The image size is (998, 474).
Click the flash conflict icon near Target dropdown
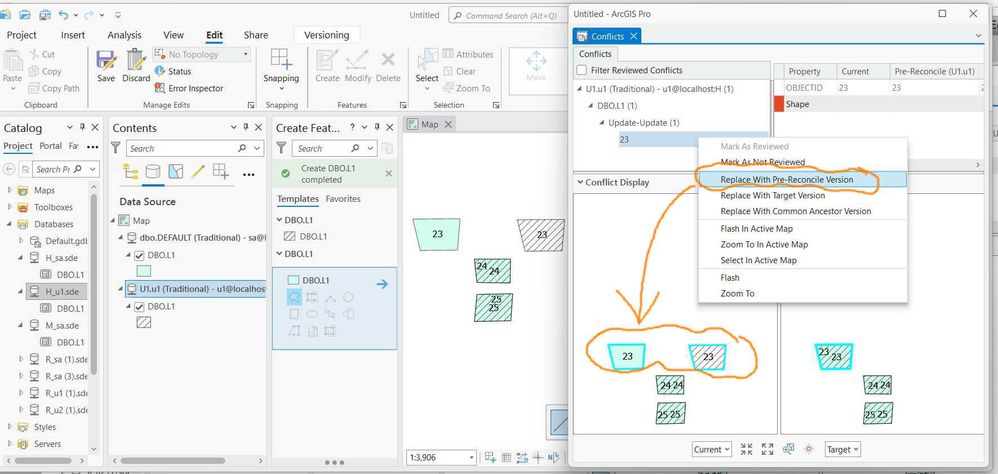(809, 449)
